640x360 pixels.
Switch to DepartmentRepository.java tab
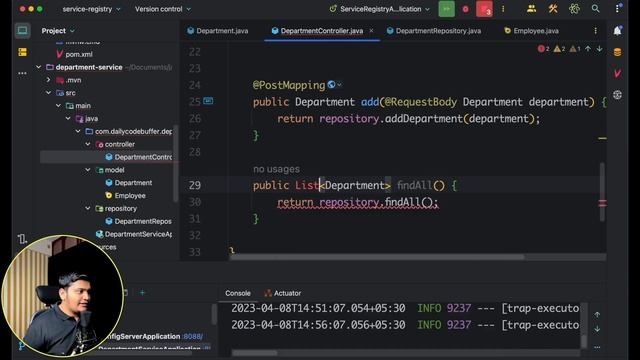(x=434, y=31)
